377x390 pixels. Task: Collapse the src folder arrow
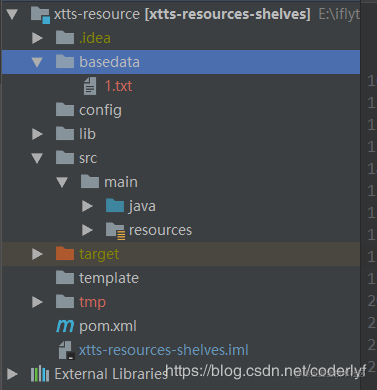(x=37, y=158)
